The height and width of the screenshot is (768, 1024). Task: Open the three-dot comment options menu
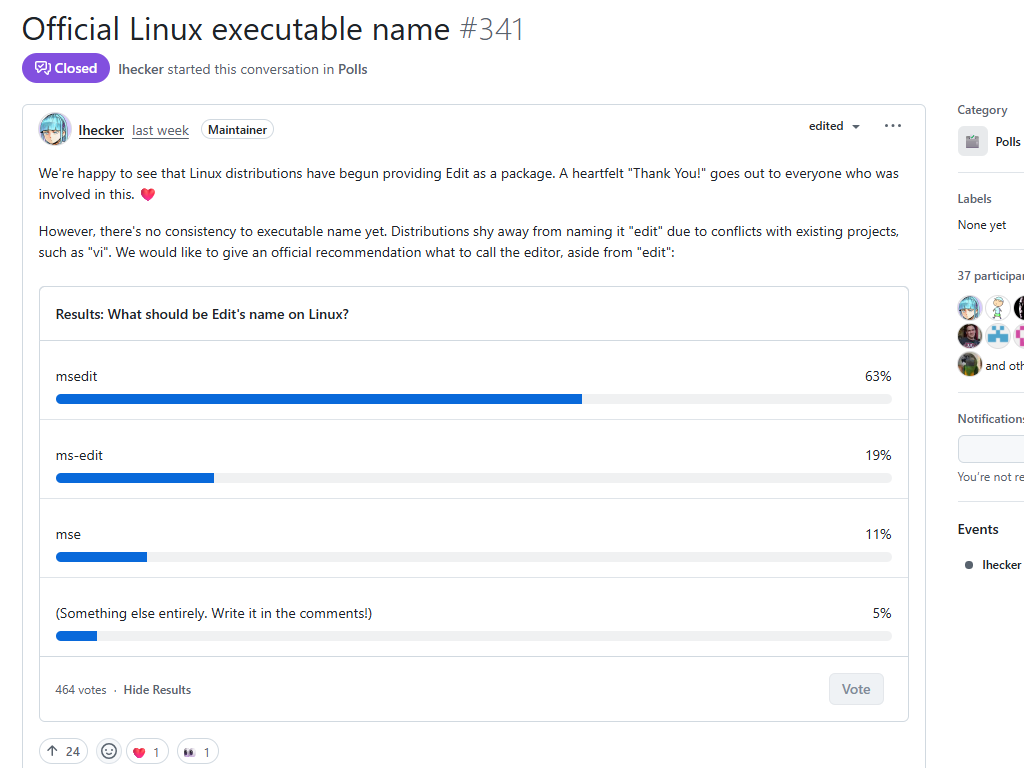pyautogui.click(x=893, y=126)
